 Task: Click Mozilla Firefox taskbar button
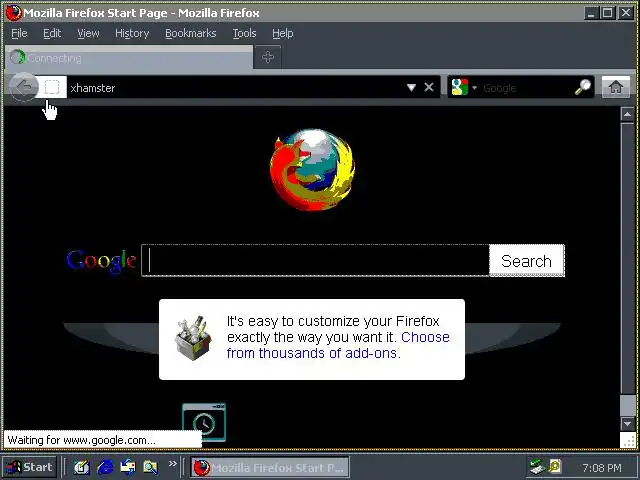tap(270, 467)
